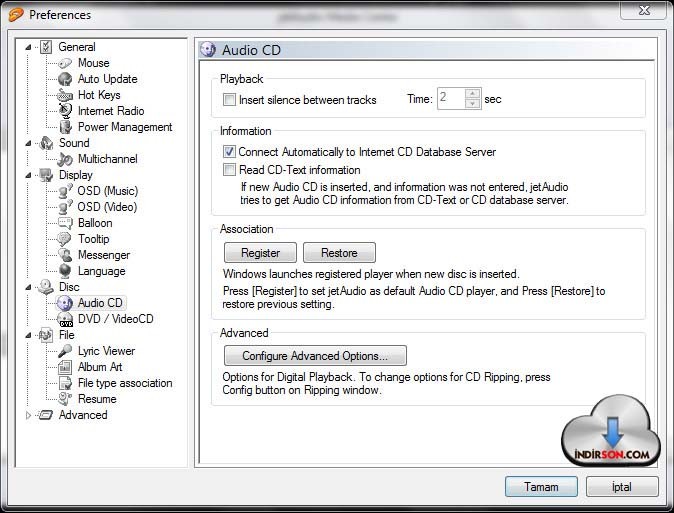Select the Resume settings page
Screen dimensions: 674x513
tap(97, 399)
